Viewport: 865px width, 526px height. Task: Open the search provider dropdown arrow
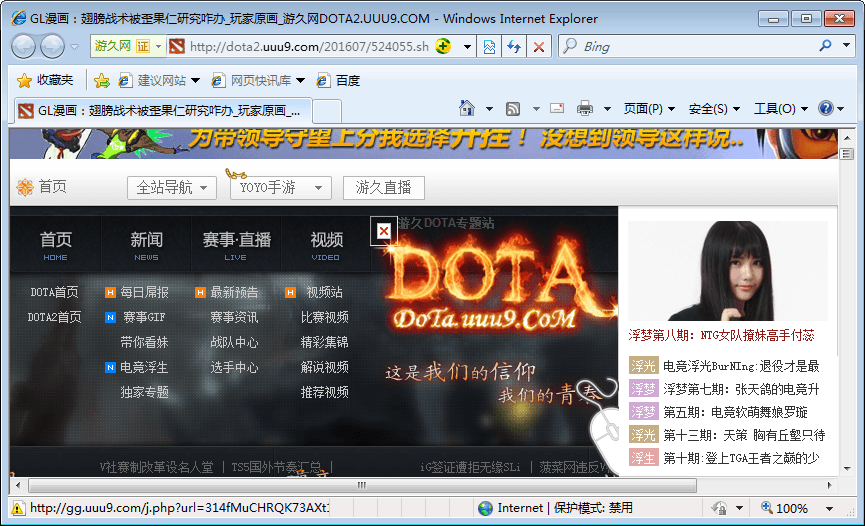pos(846,46)
